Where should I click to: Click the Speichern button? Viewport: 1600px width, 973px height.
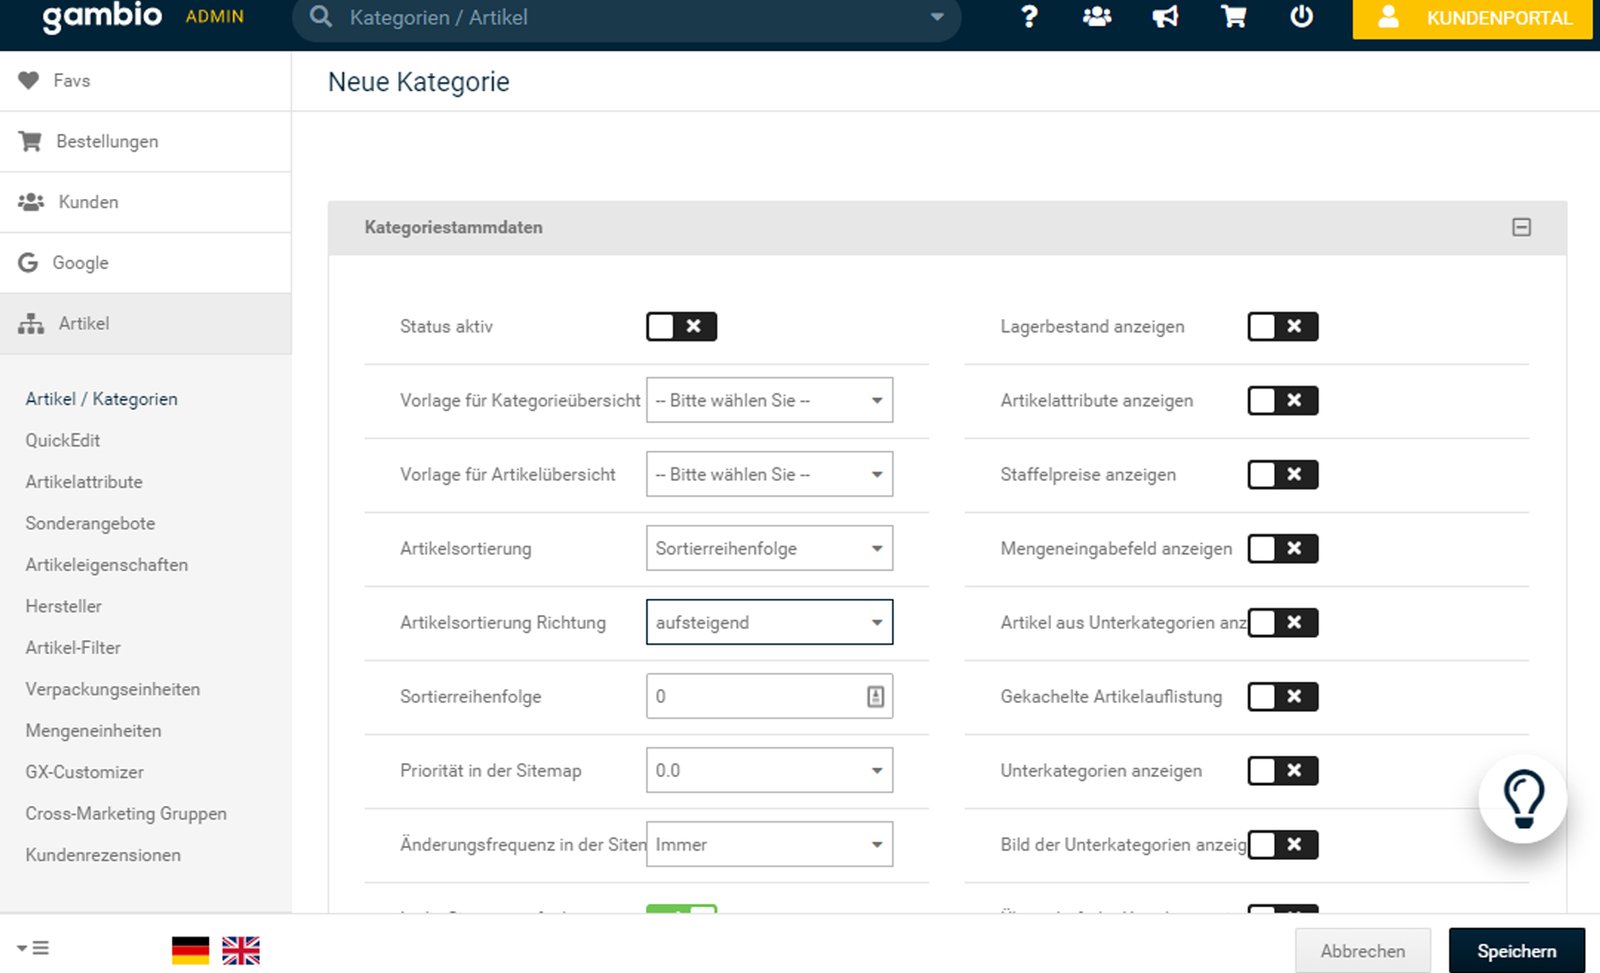pyautogui.click(x=1516, y=951)
